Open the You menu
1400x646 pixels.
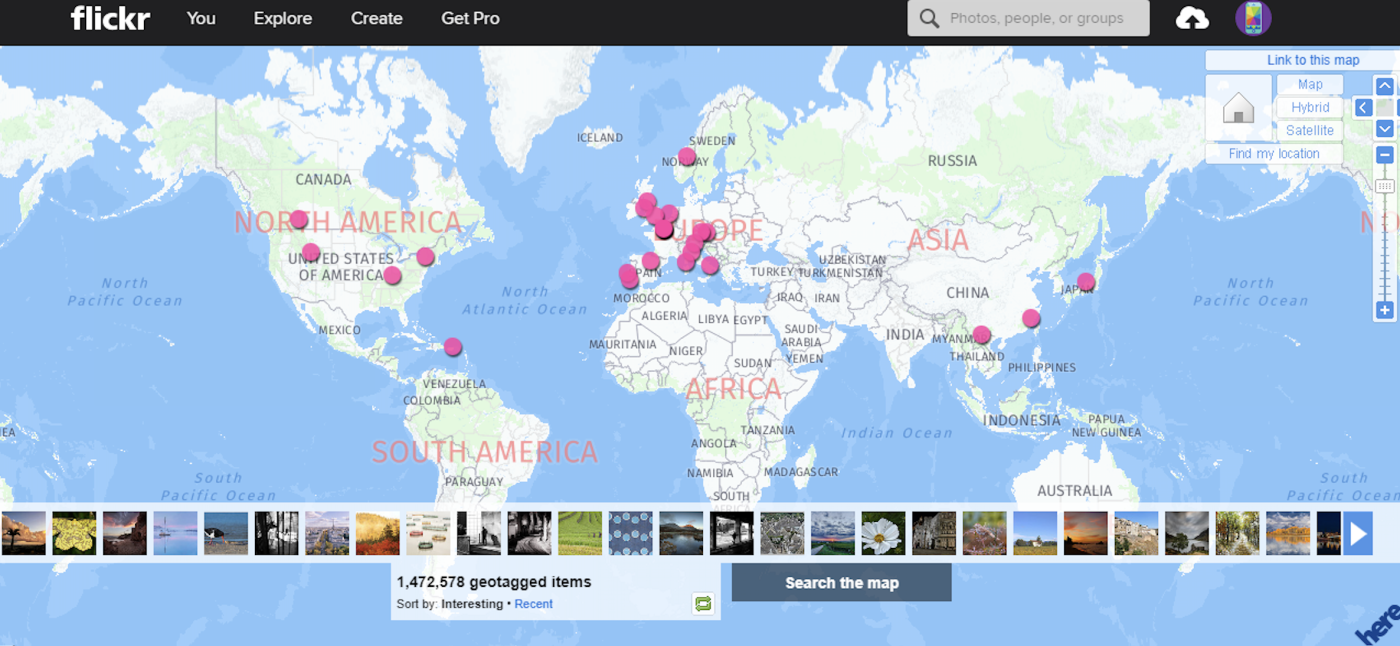pyautogui.click(x=201, y=18)
